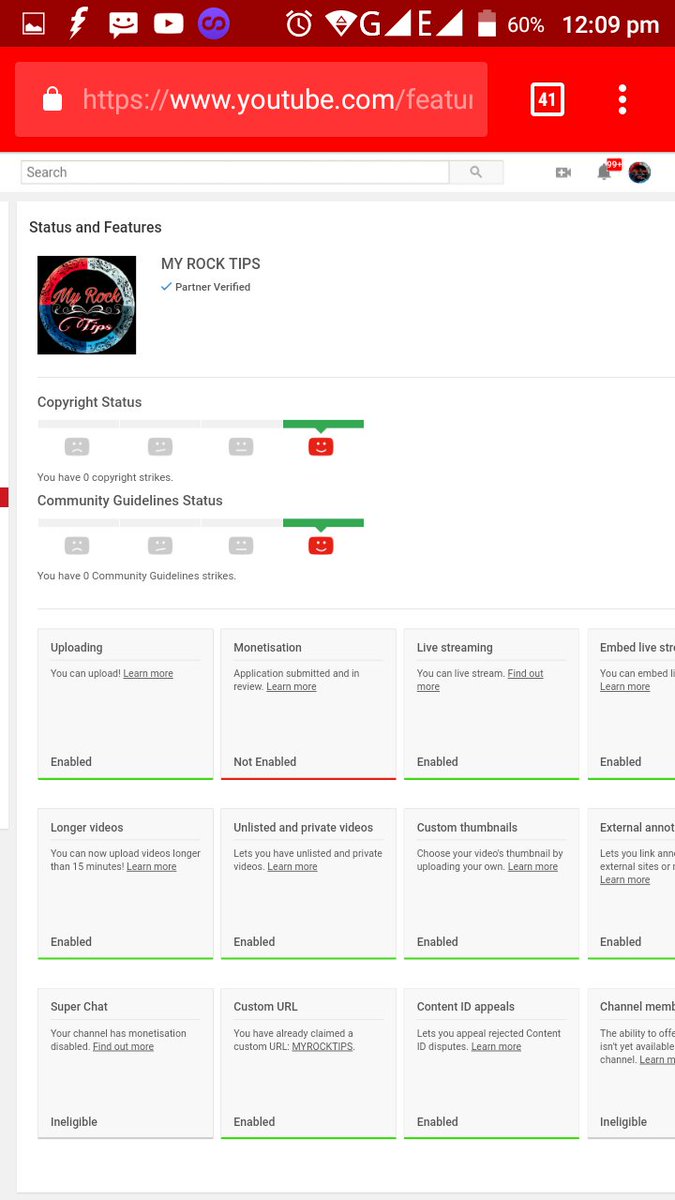Open the browser three-dot menu
Screen dimensions: 675x1200
[622, 99]
